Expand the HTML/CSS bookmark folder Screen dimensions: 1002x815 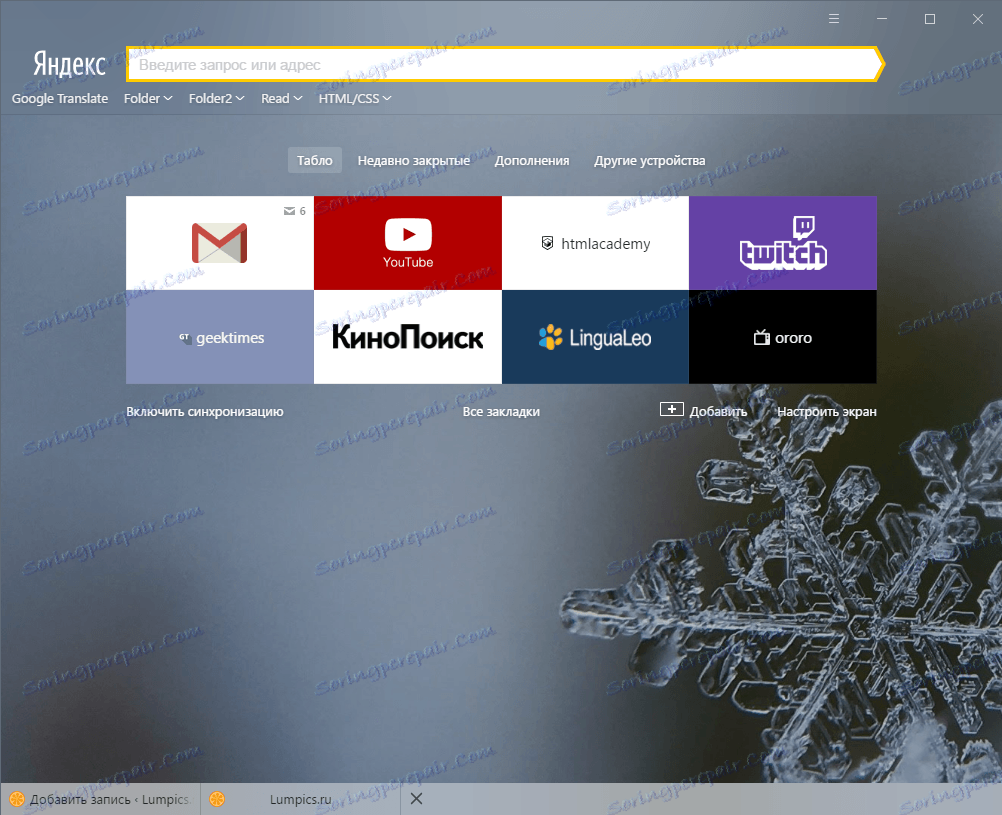coord(355,98)
